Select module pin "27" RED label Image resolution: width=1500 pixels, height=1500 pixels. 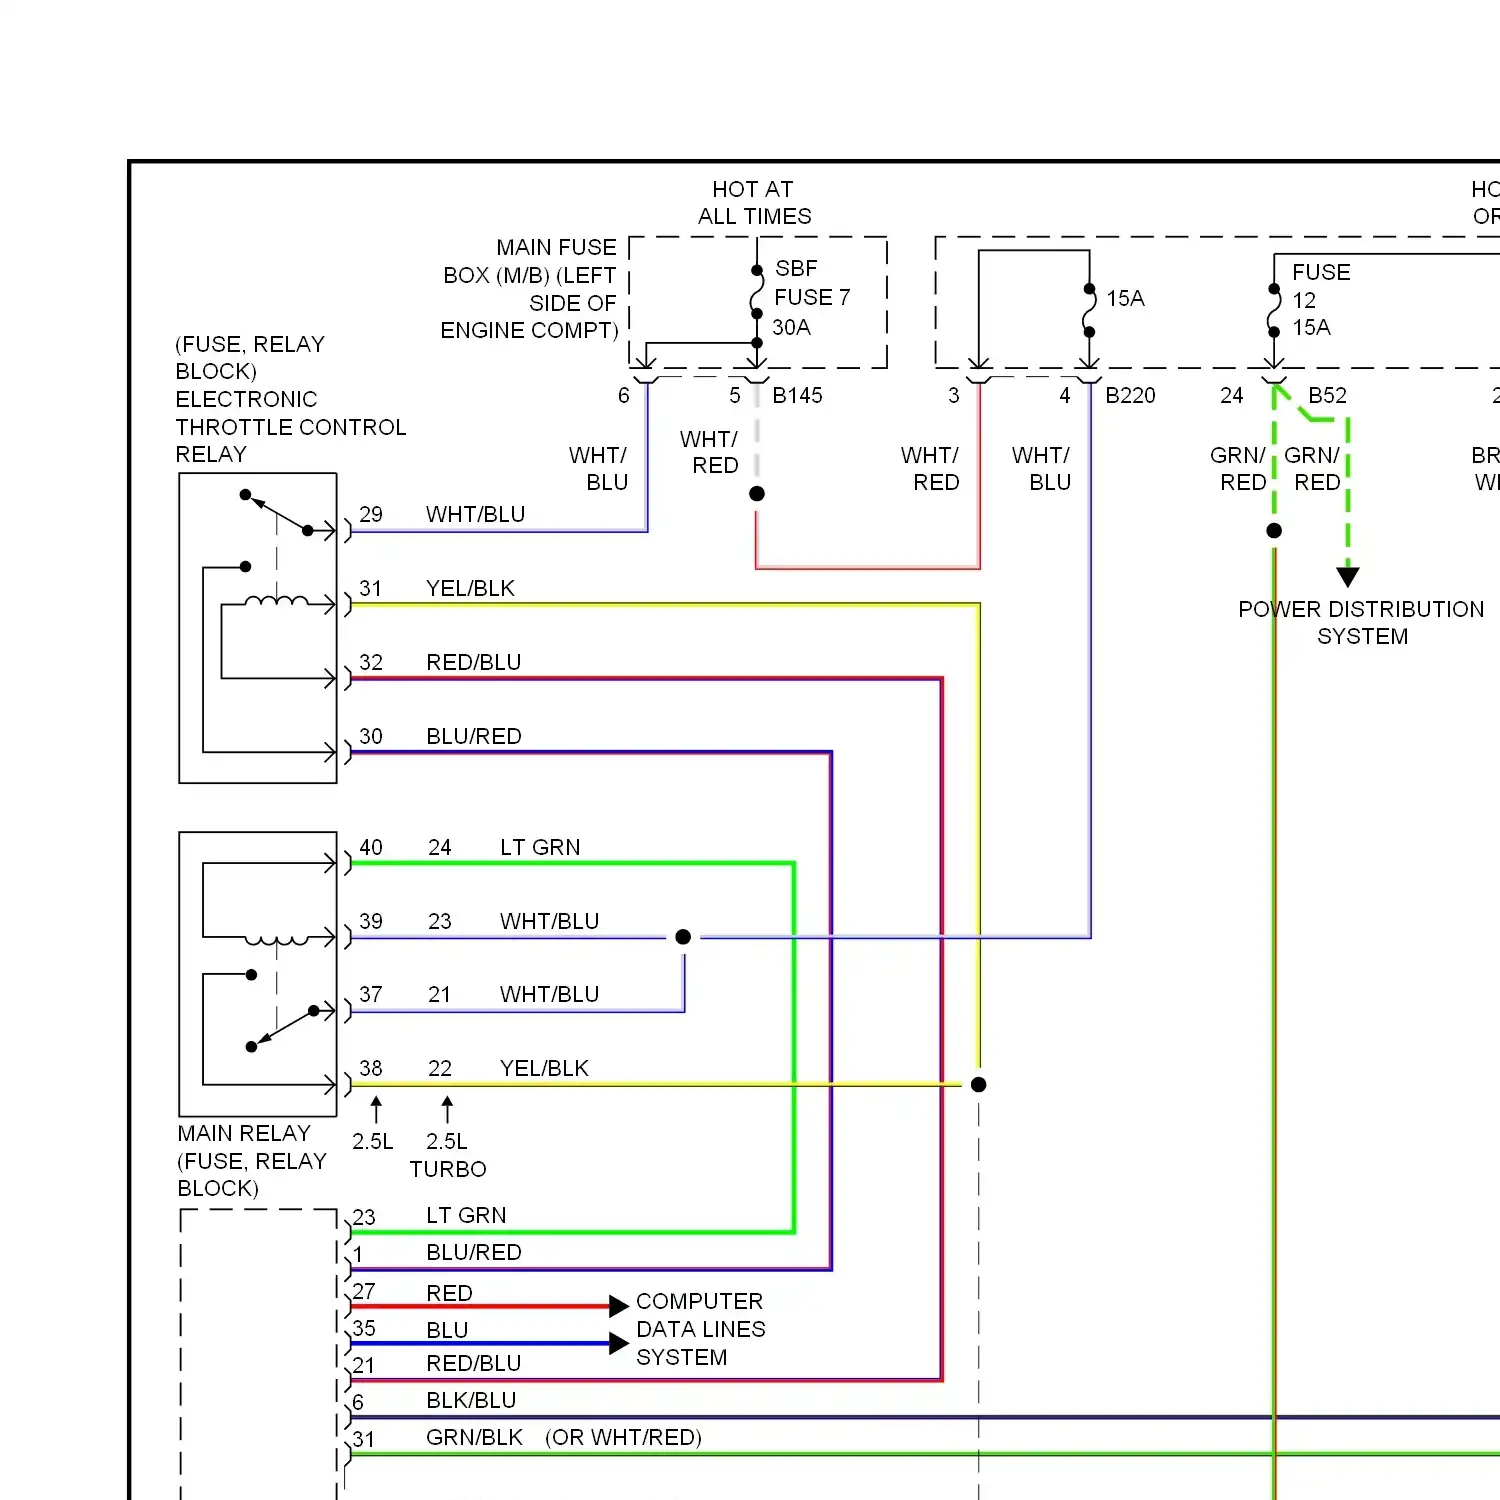(449, 1293)
